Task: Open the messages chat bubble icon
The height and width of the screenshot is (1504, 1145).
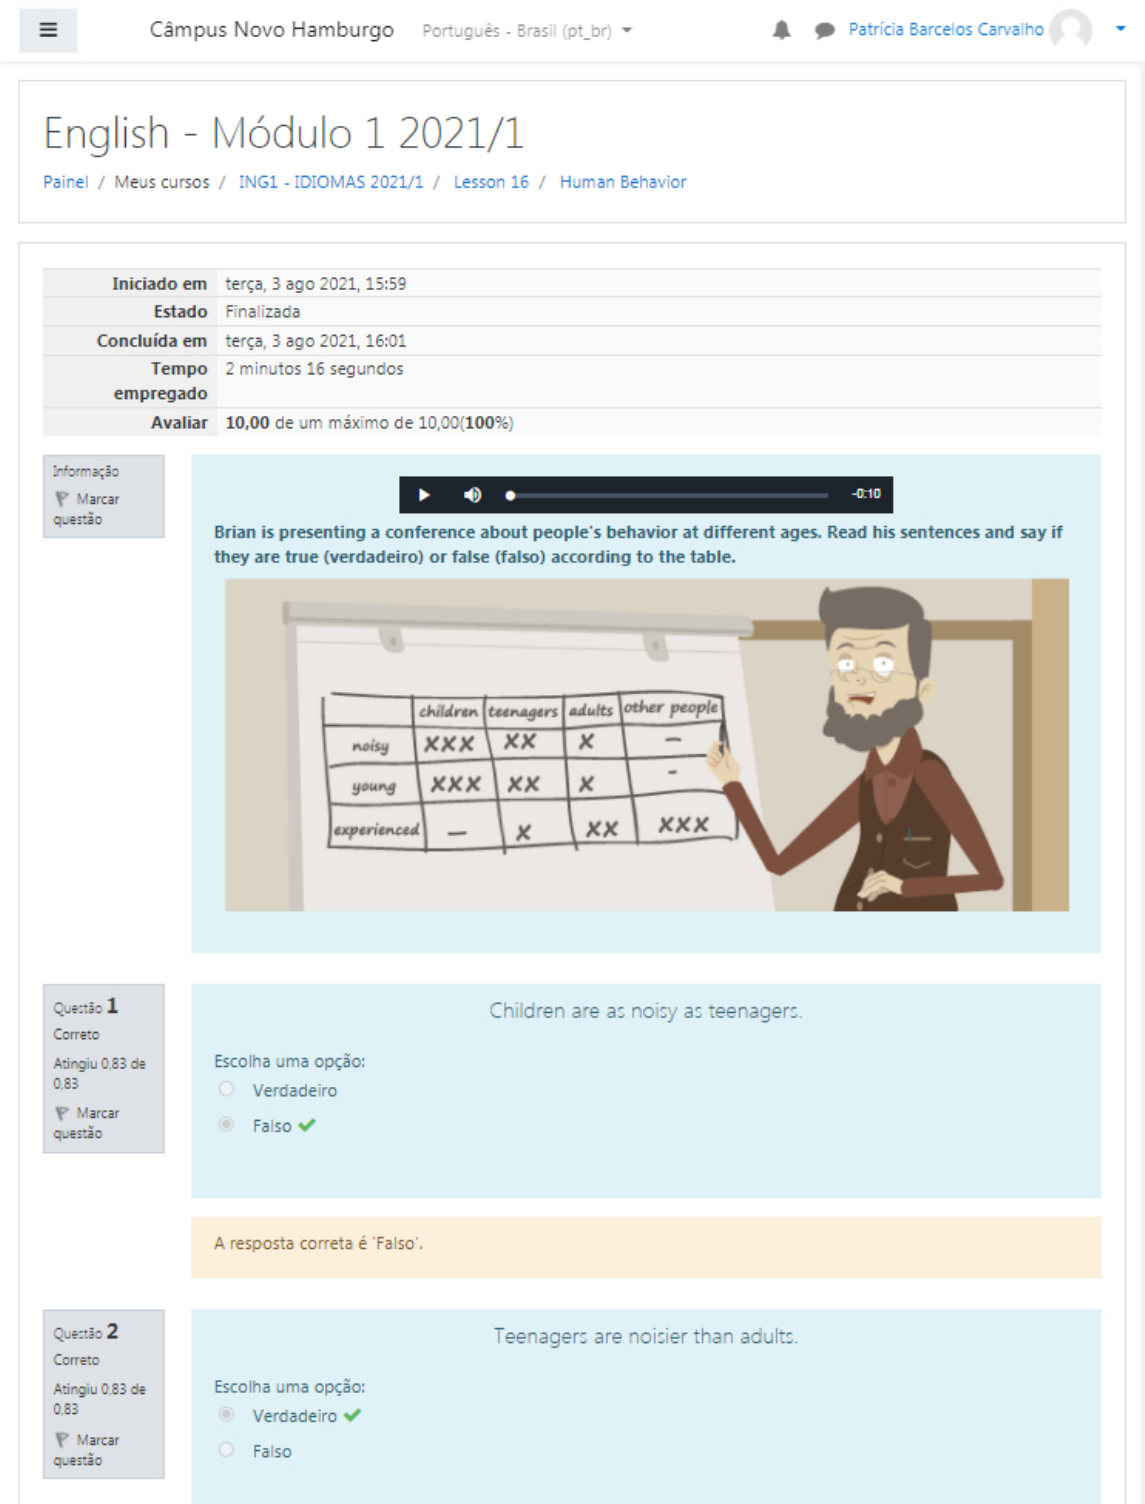Action: (824, 31)
